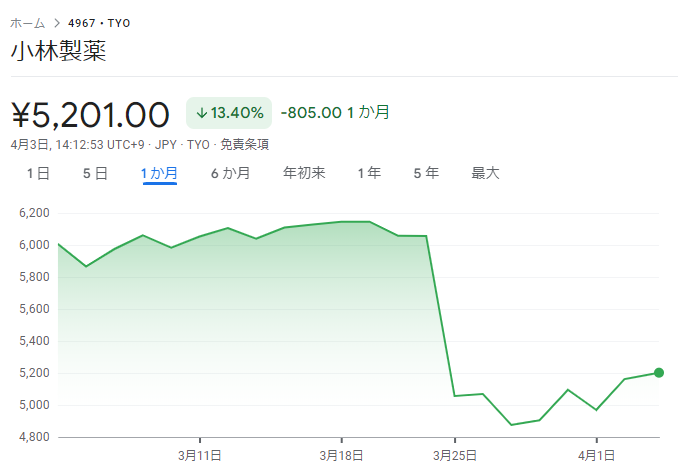
Task: Click the 4月1日 x-axis date label
Action: [596, 455]
